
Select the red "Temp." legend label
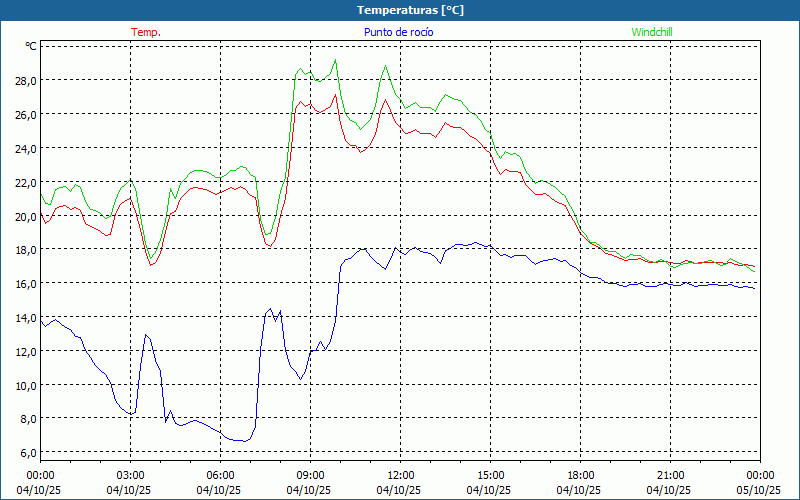[x=146, y=32]
